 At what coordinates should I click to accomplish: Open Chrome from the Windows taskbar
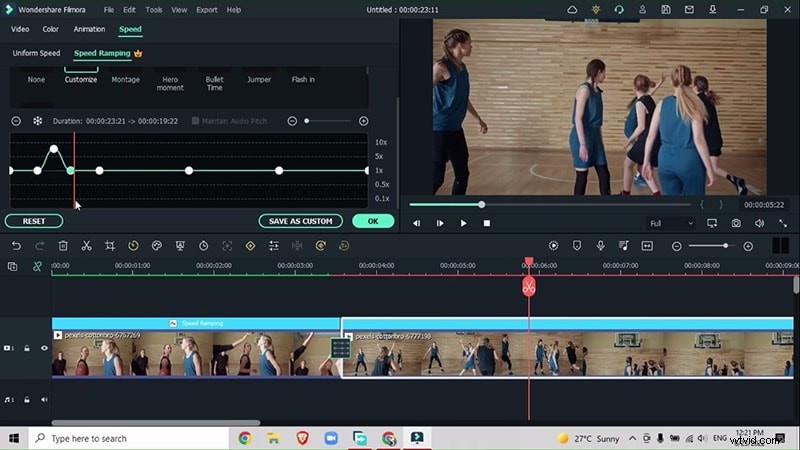pyautogui.click(x=245, y=438)
